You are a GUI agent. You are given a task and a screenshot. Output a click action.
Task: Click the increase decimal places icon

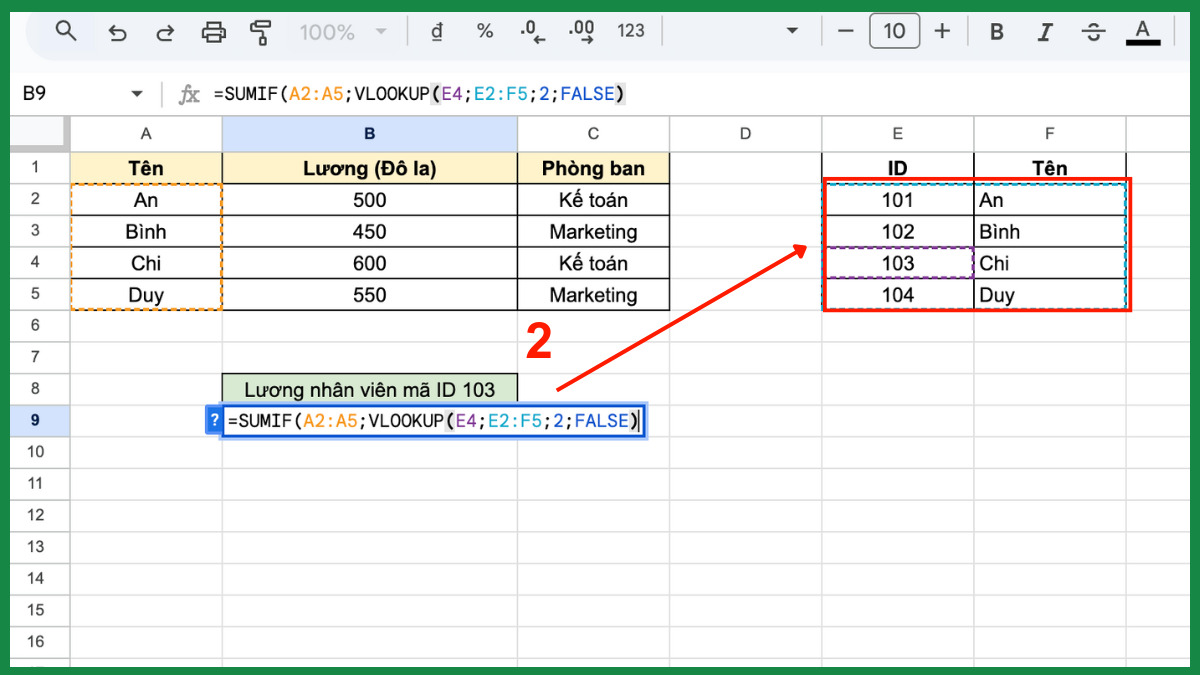[x=580, y=32]
